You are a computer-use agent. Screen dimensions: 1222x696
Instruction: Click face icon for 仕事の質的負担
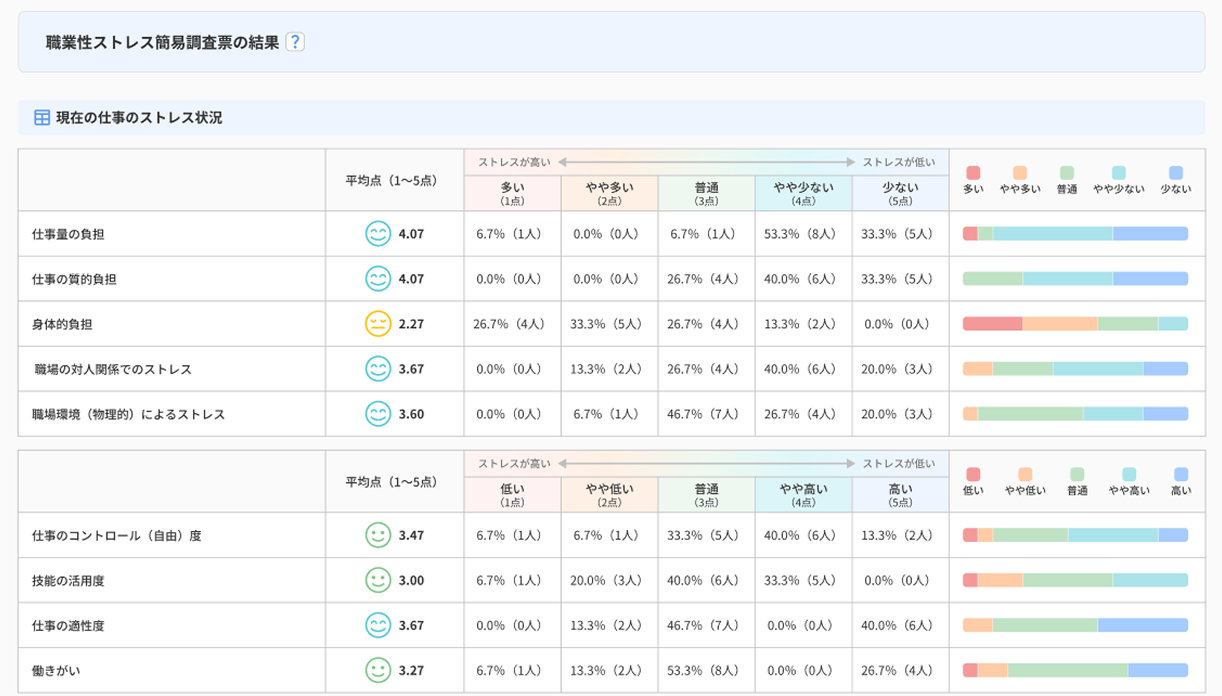click(377, 279)
